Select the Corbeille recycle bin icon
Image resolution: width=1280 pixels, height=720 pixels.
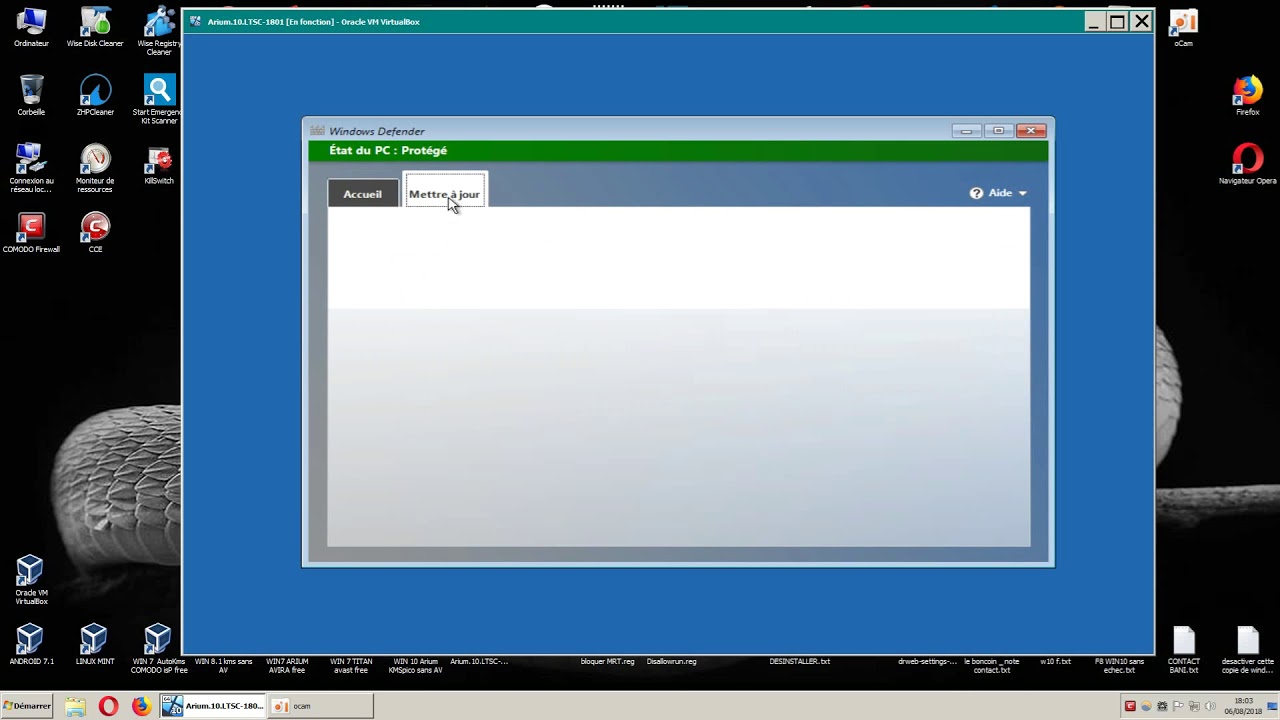(x=31, y=95)
